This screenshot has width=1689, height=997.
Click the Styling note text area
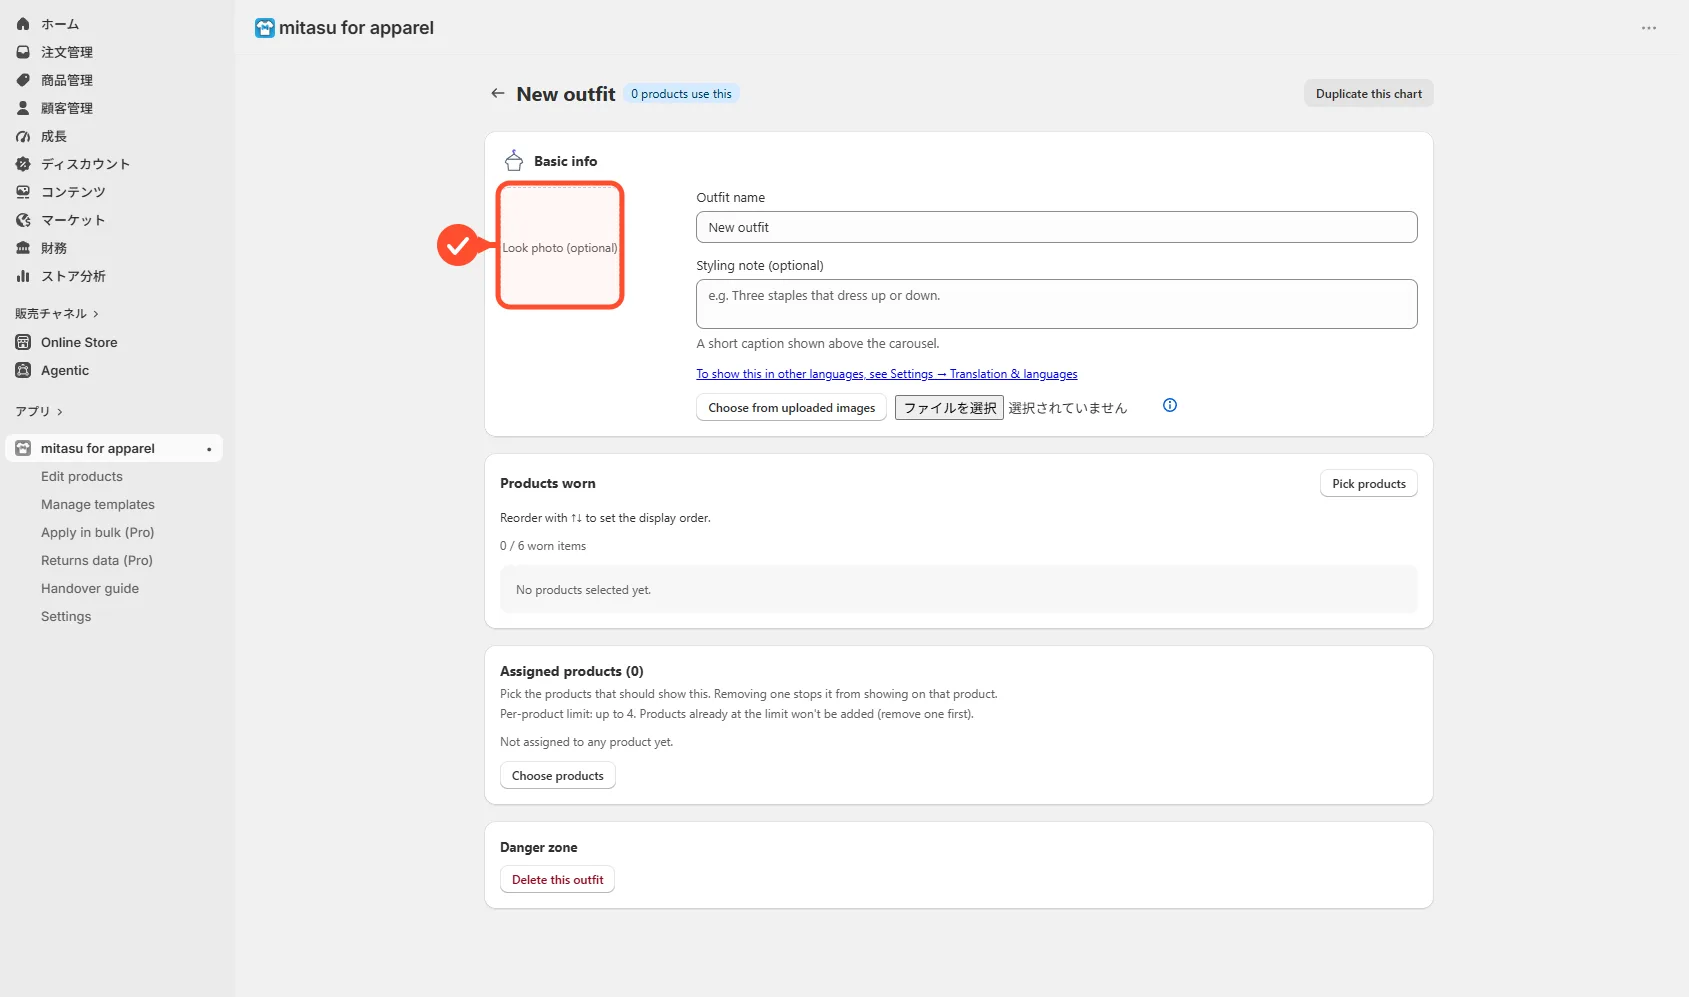[1056, 304]
